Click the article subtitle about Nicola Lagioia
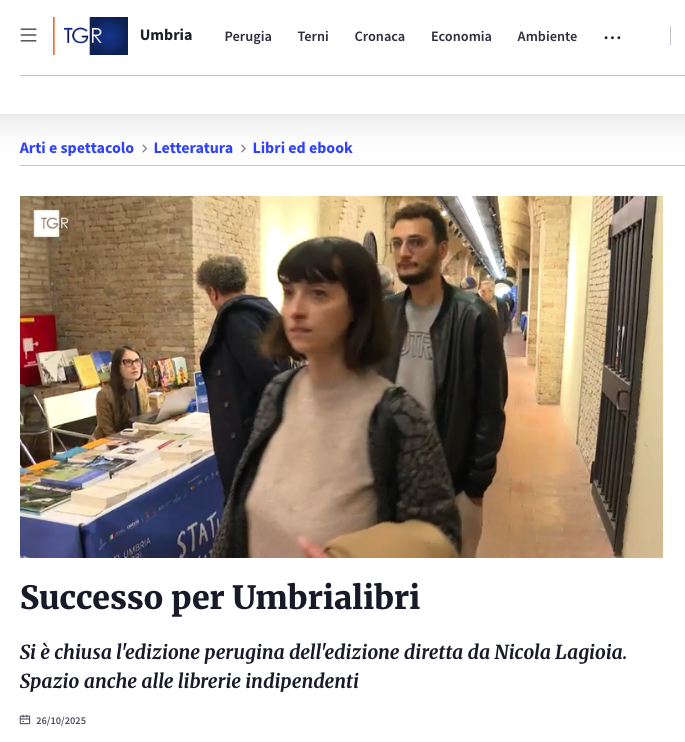The width and height of the screenshot is (685, 742). (323, 666)
